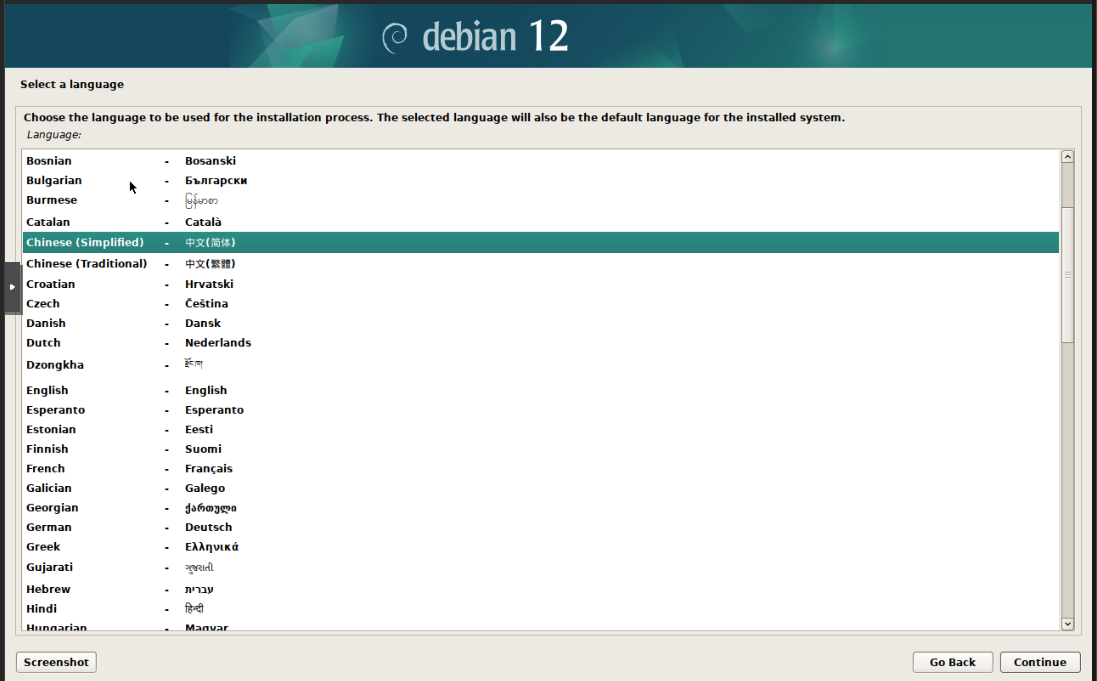
Task: Select Galician language row
Action: pos(541,489)
